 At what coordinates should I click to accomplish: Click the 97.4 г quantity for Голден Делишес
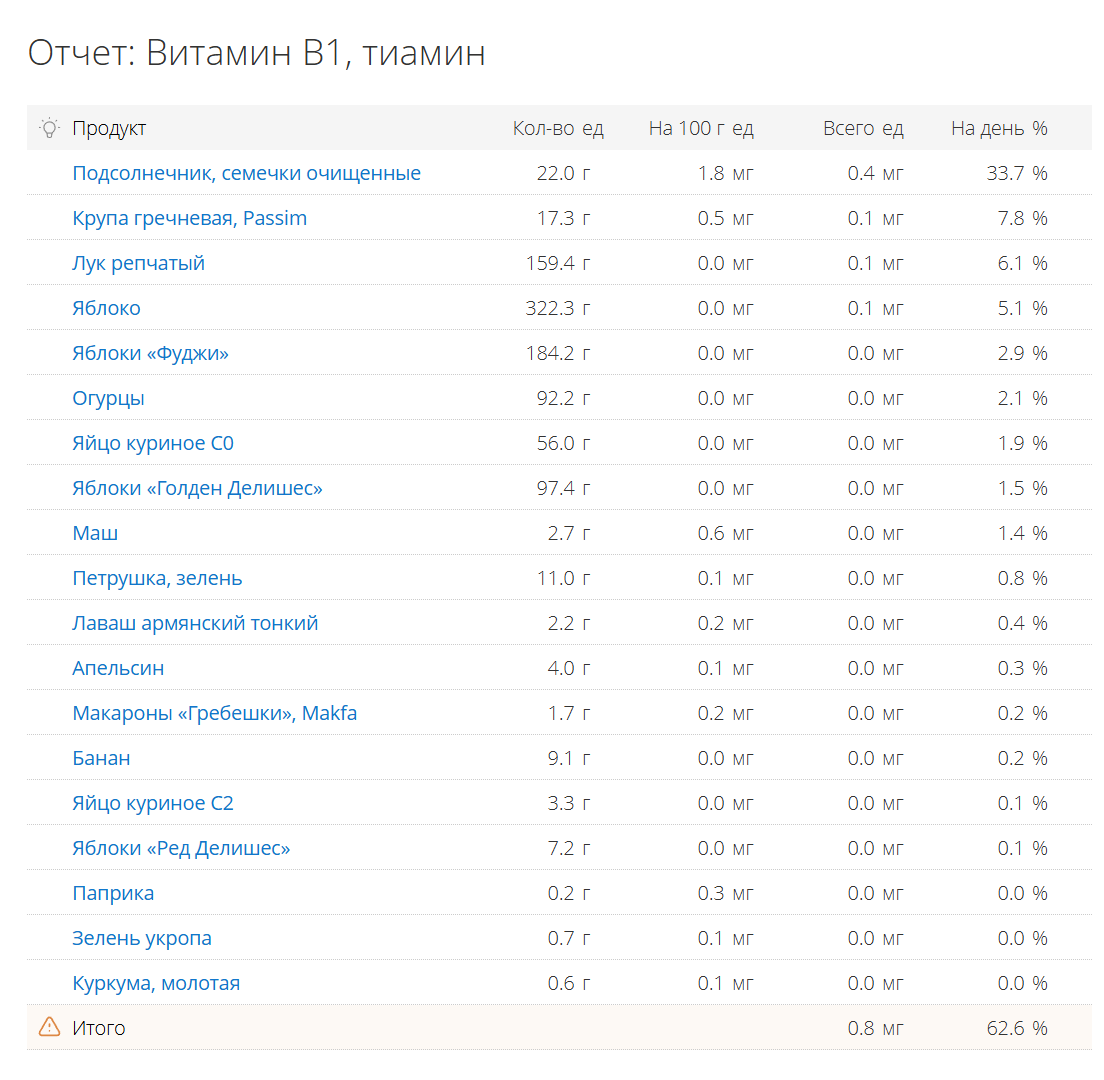point(563,489)
